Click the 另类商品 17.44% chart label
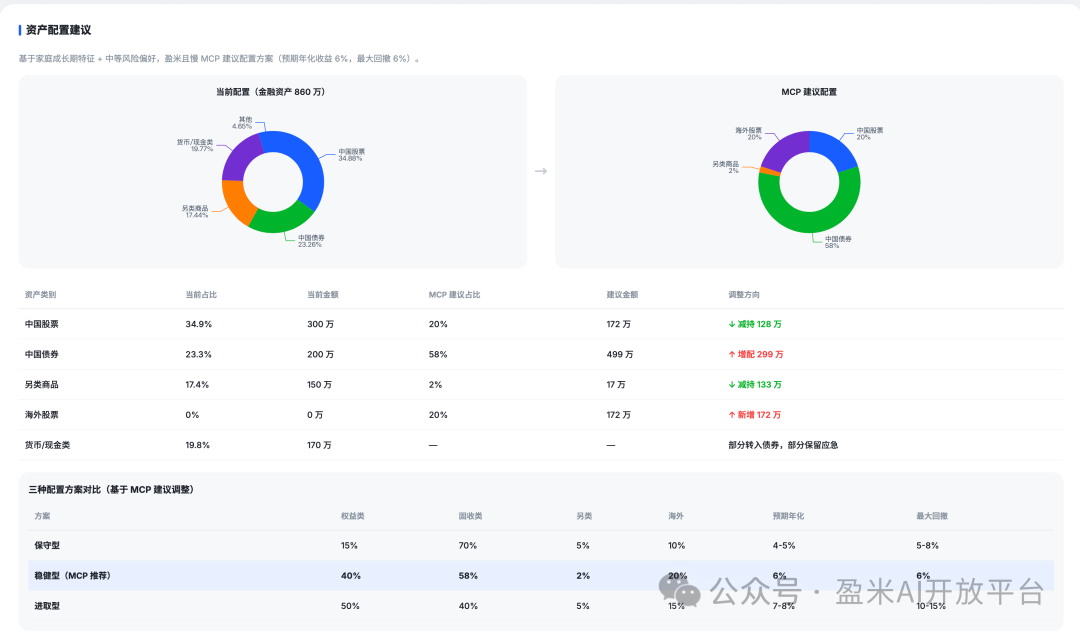 point(195,211)
